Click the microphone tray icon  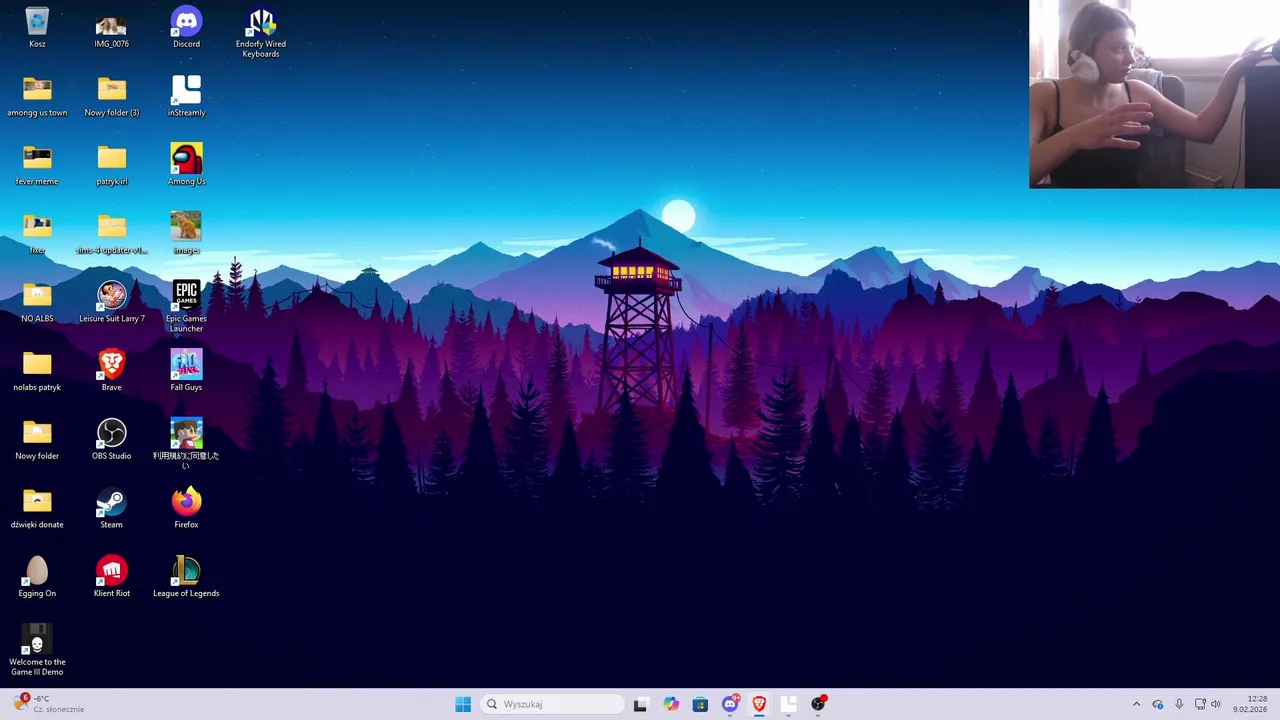1179,704
